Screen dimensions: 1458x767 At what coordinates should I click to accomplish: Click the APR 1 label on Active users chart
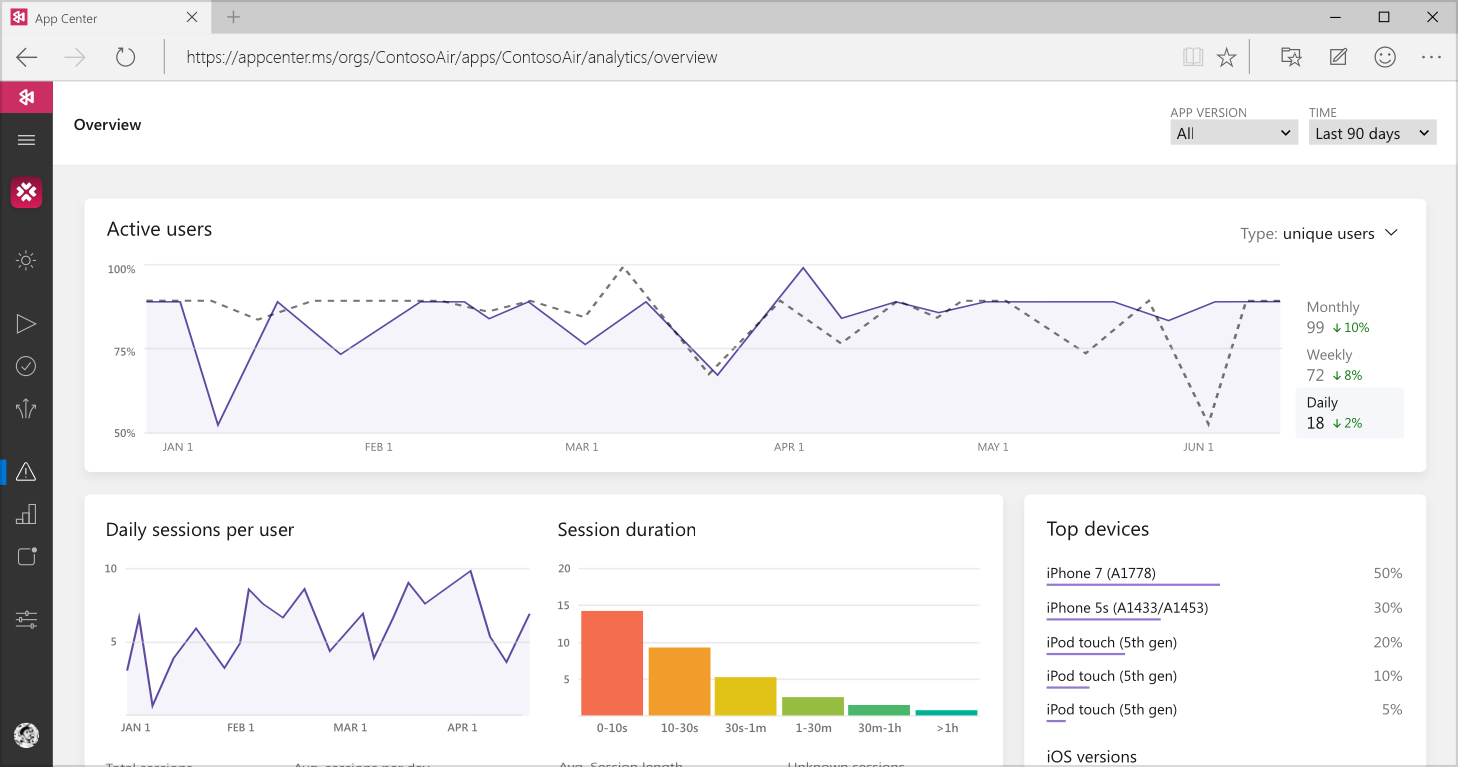[789, 447]
